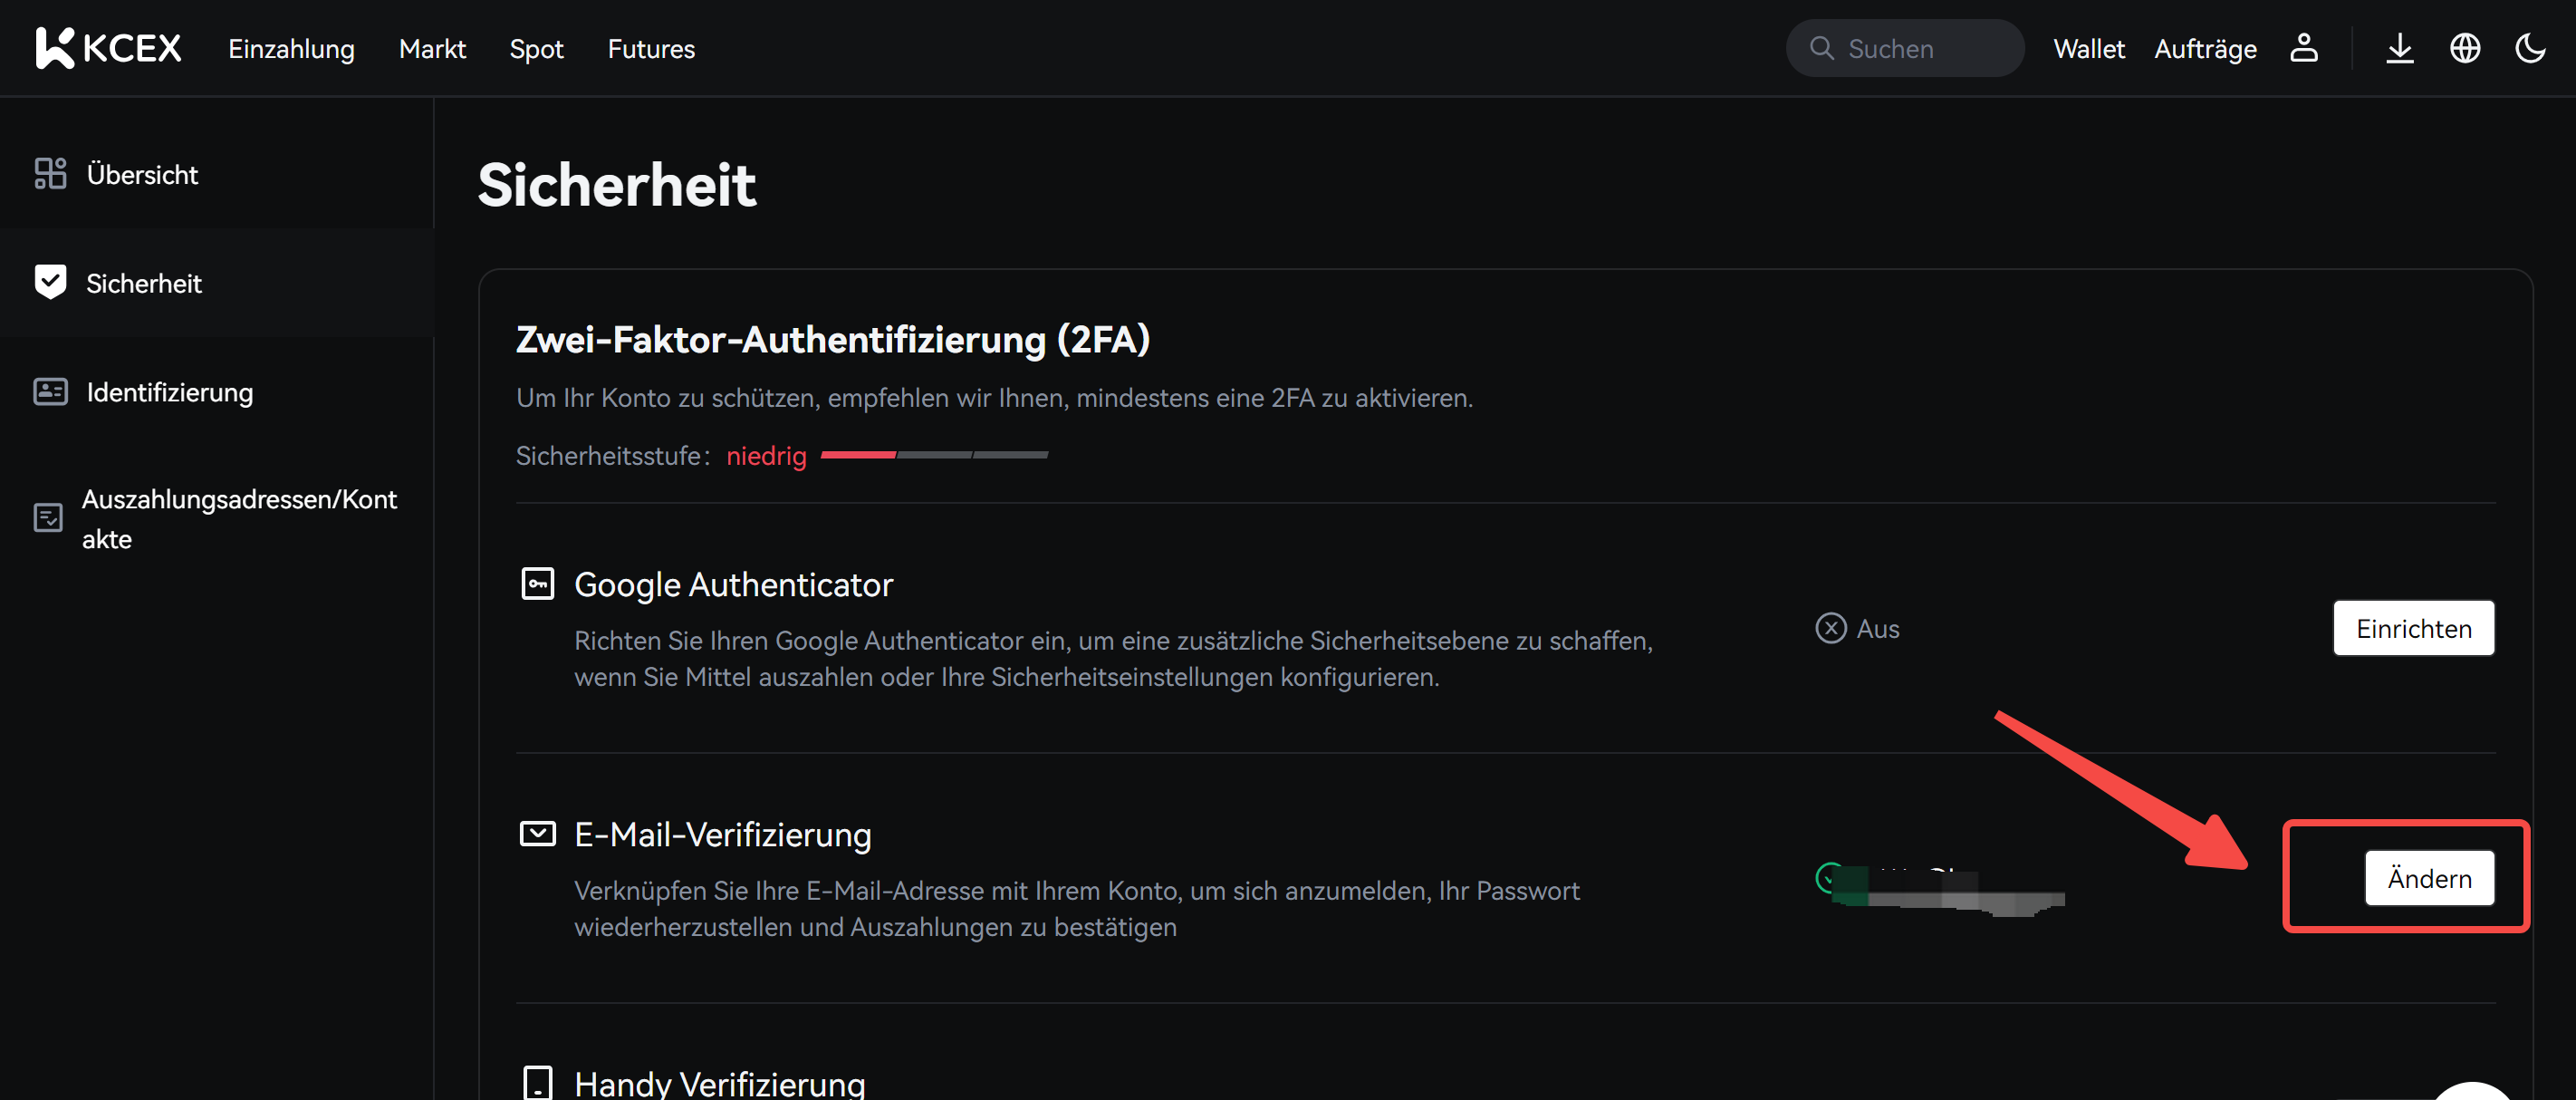This screenshot has height=1100, width=2576.
Task: Open the user profile icon
Action: [2304, 48]
